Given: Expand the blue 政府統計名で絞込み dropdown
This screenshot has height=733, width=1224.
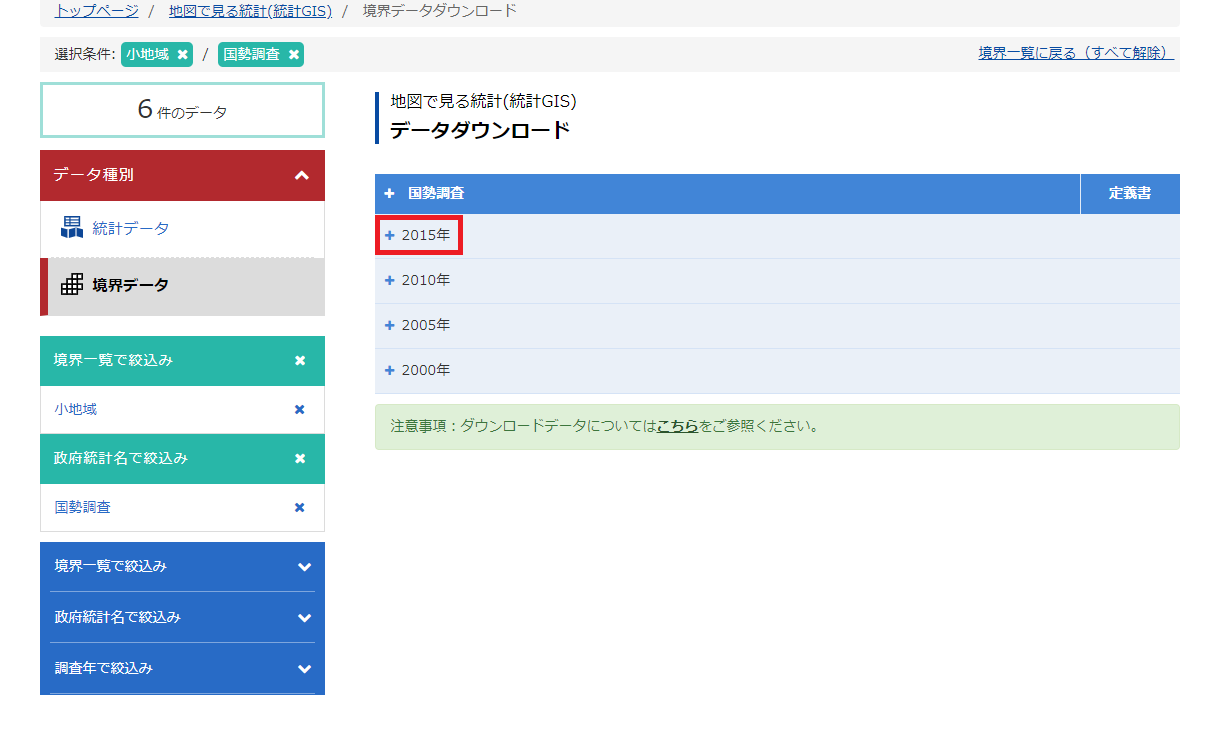Looking at the screenshot, I should click(304, 618).
